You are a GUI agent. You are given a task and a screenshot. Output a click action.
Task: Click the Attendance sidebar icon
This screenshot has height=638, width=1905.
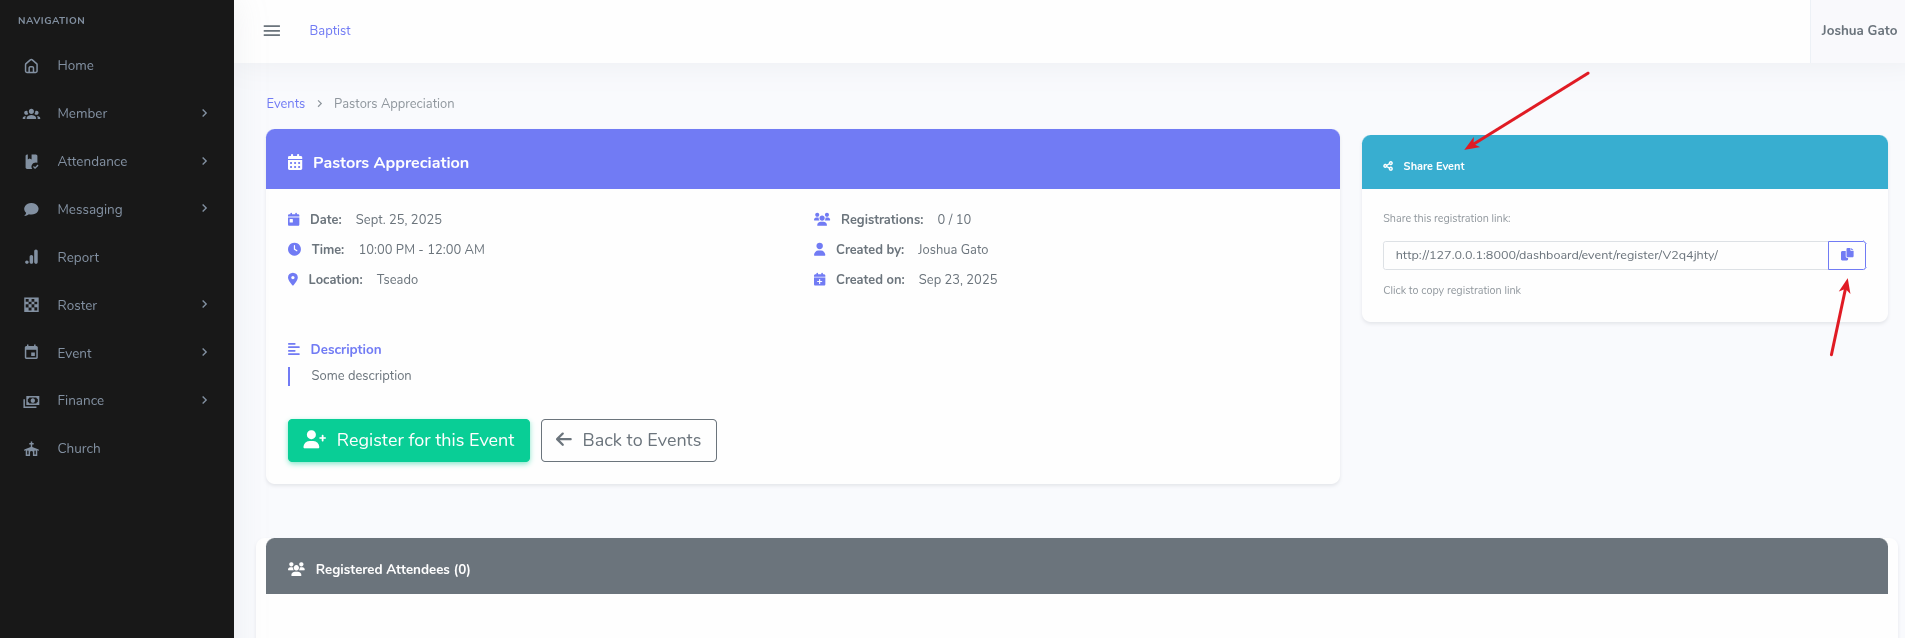[x=32, y=162]
